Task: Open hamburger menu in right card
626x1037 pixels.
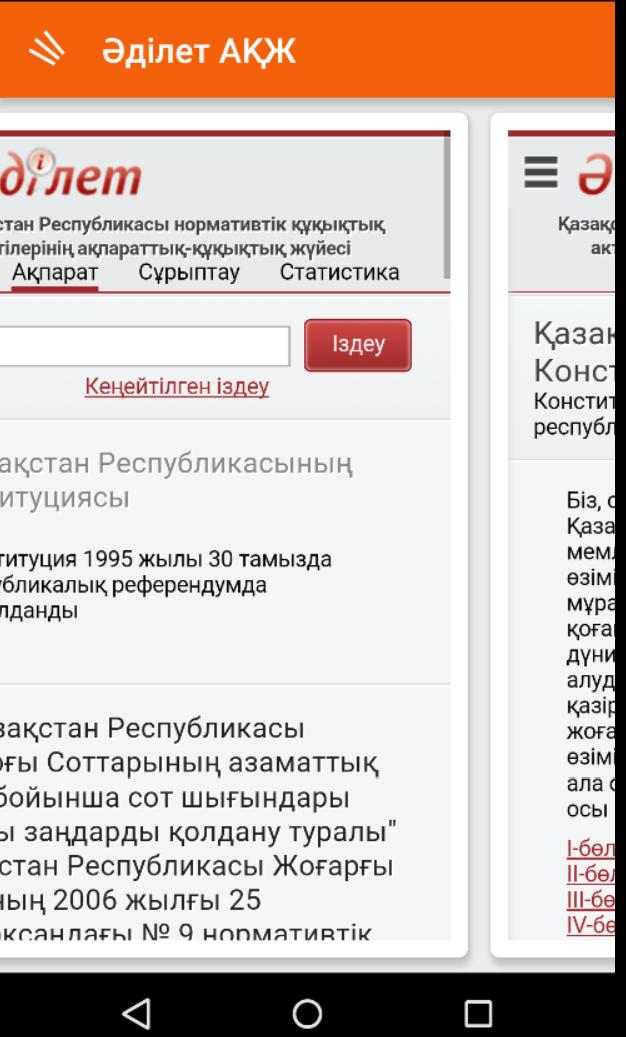Action: pyautogui.click(x=541, y=173)
